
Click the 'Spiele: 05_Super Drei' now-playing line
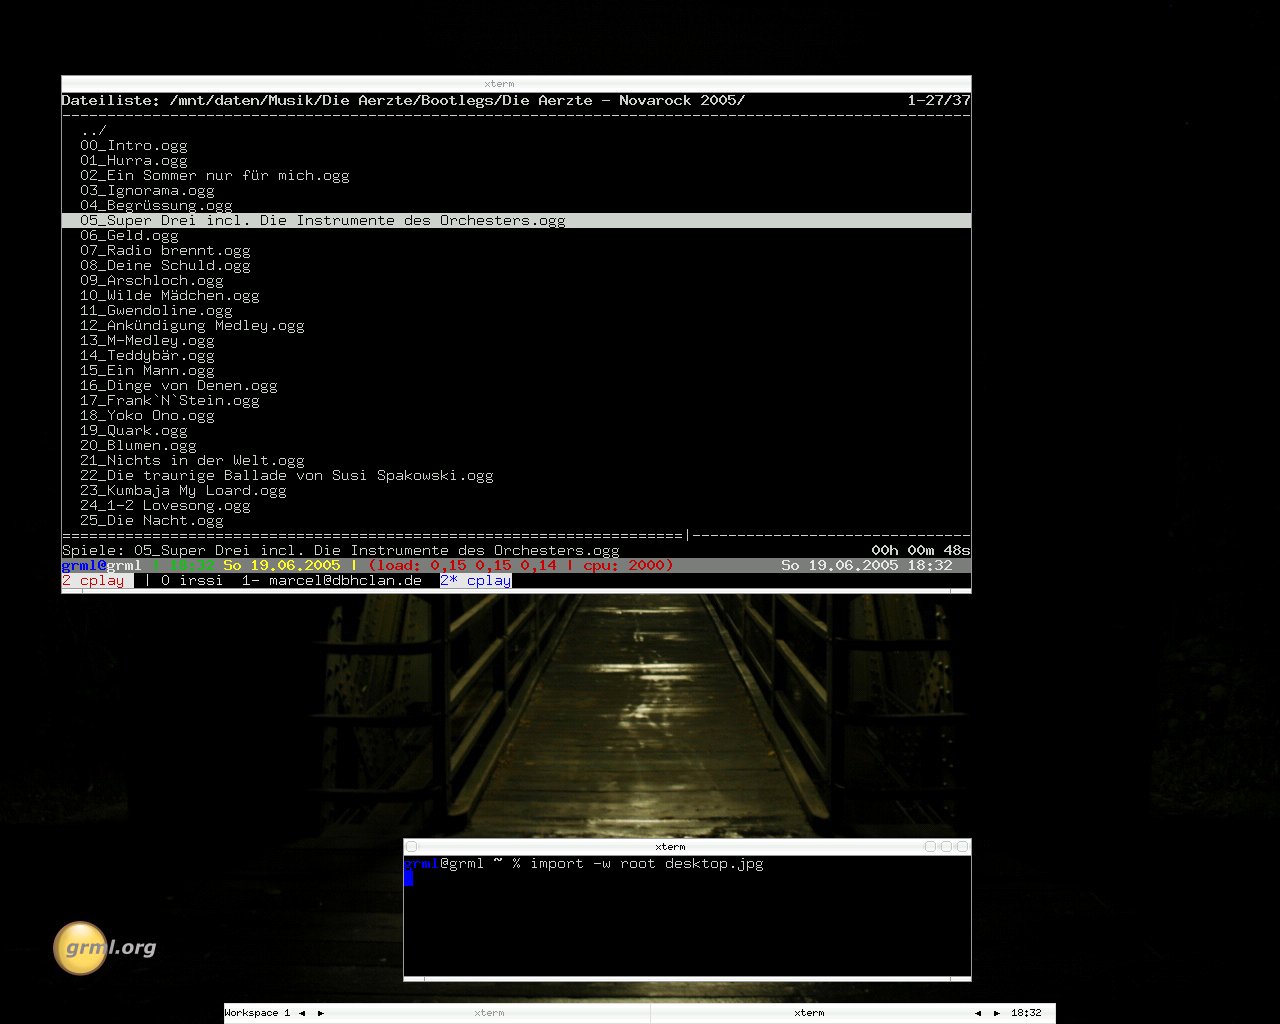[x=340, y=550]
